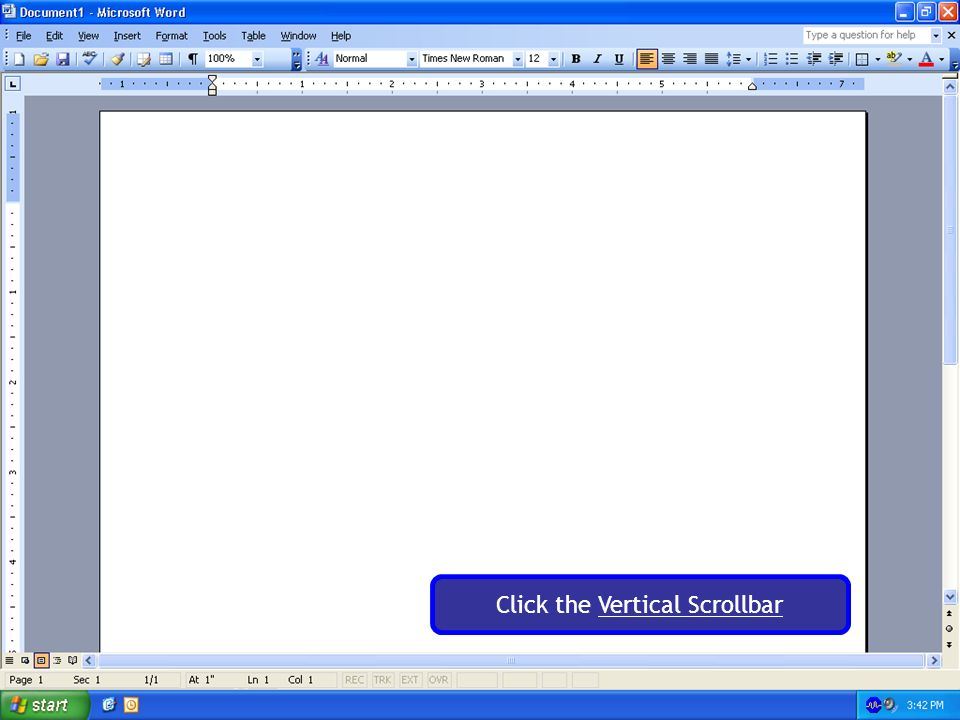Screen dimensions: 960x720
Task: Create a new blank document
Action: (x=19, y=59)
